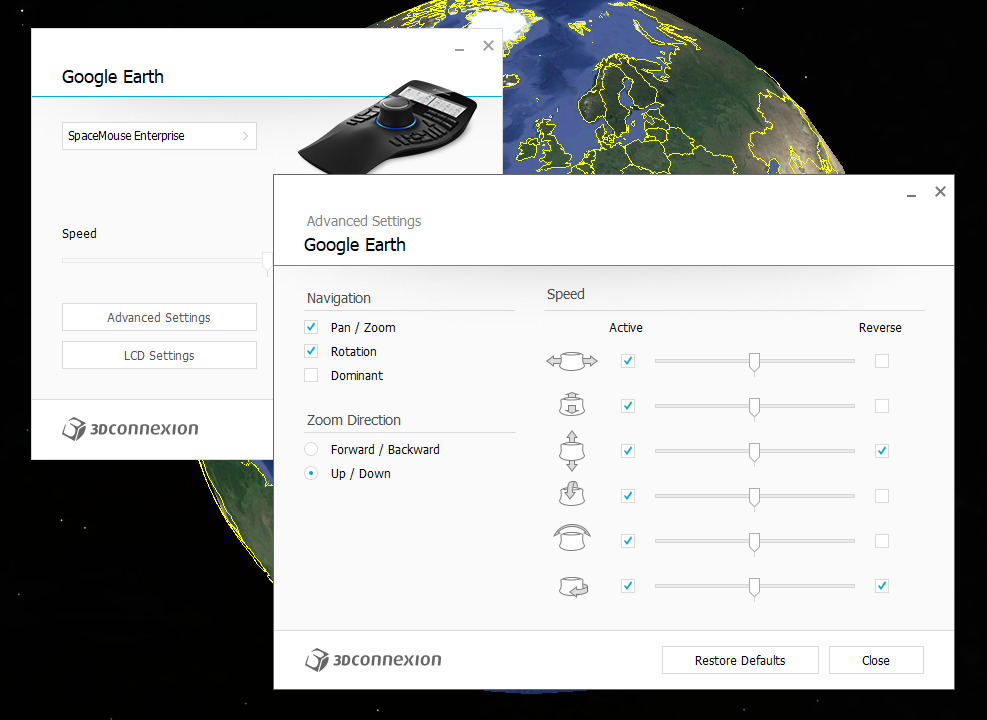Enable Reverse for tilt axis
The image size is (987, 720).
882,496
